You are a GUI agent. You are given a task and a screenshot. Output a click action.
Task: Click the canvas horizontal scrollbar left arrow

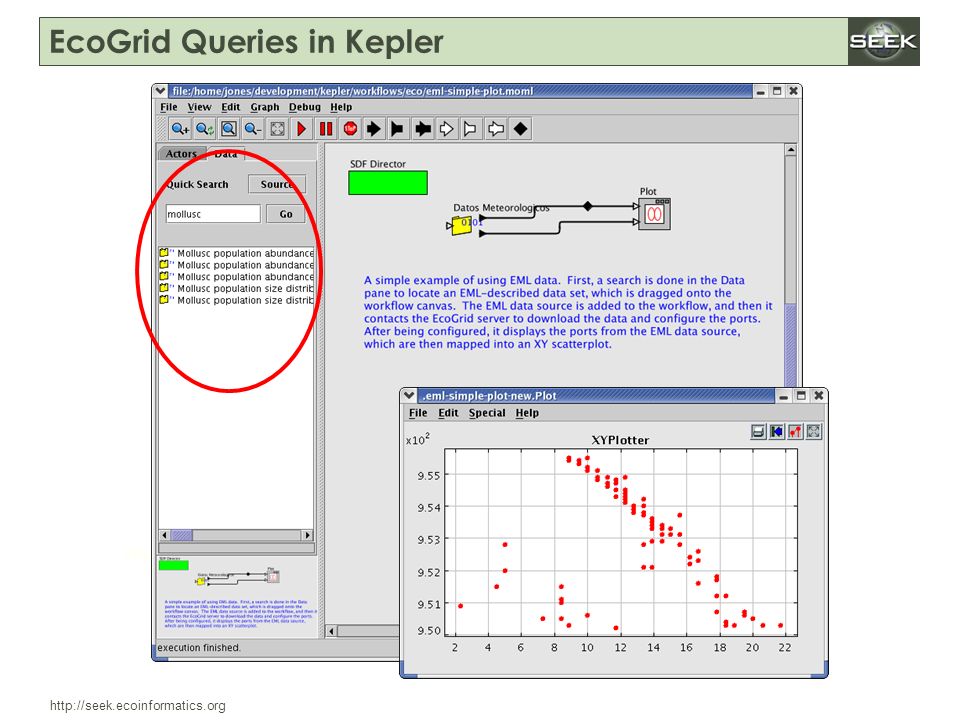point(331,631)
